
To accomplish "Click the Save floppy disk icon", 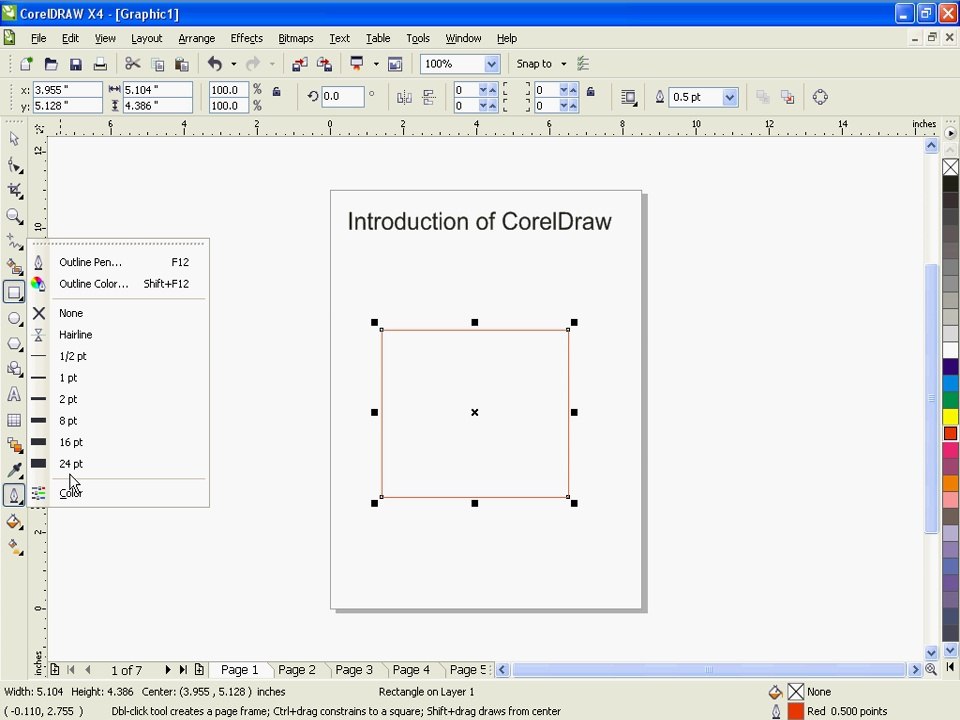I will (x=75, y=64).
